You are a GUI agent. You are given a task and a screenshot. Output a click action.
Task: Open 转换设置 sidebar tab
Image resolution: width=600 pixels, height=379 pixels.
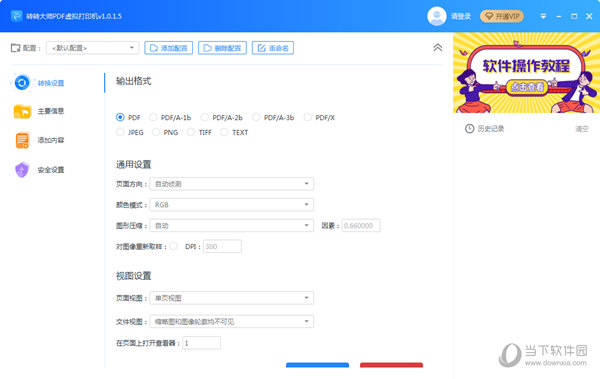pyautogui.click(x=39, y=83)
